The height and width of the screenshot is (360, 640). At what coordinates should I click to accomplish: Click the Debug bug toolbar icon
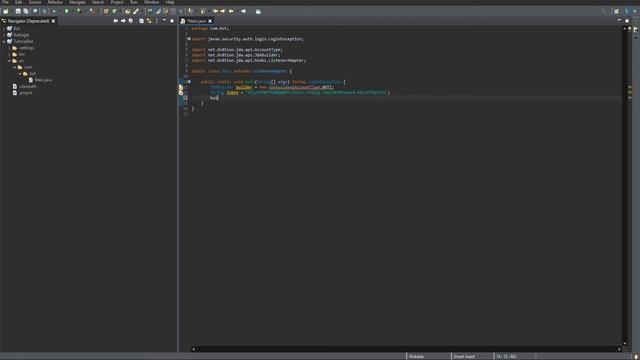(x=54, y=11)
